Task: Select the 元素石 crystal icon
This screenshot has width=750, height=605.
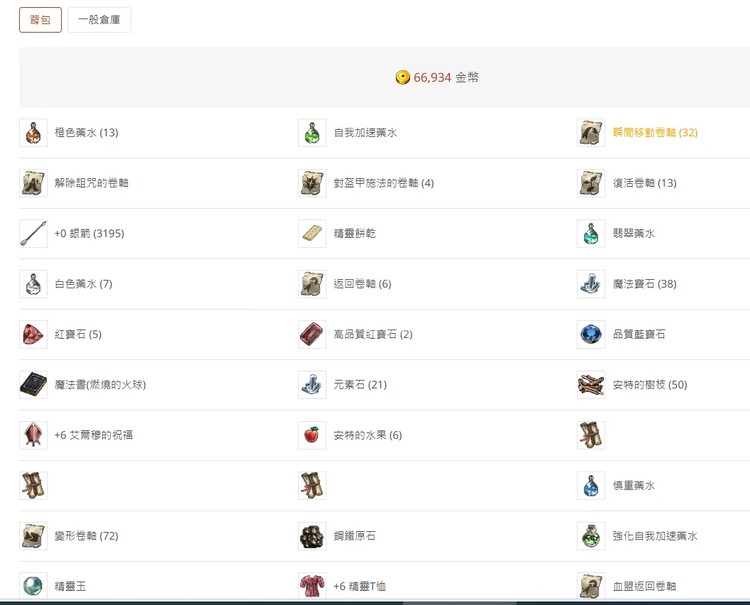Action: (312, 385)
